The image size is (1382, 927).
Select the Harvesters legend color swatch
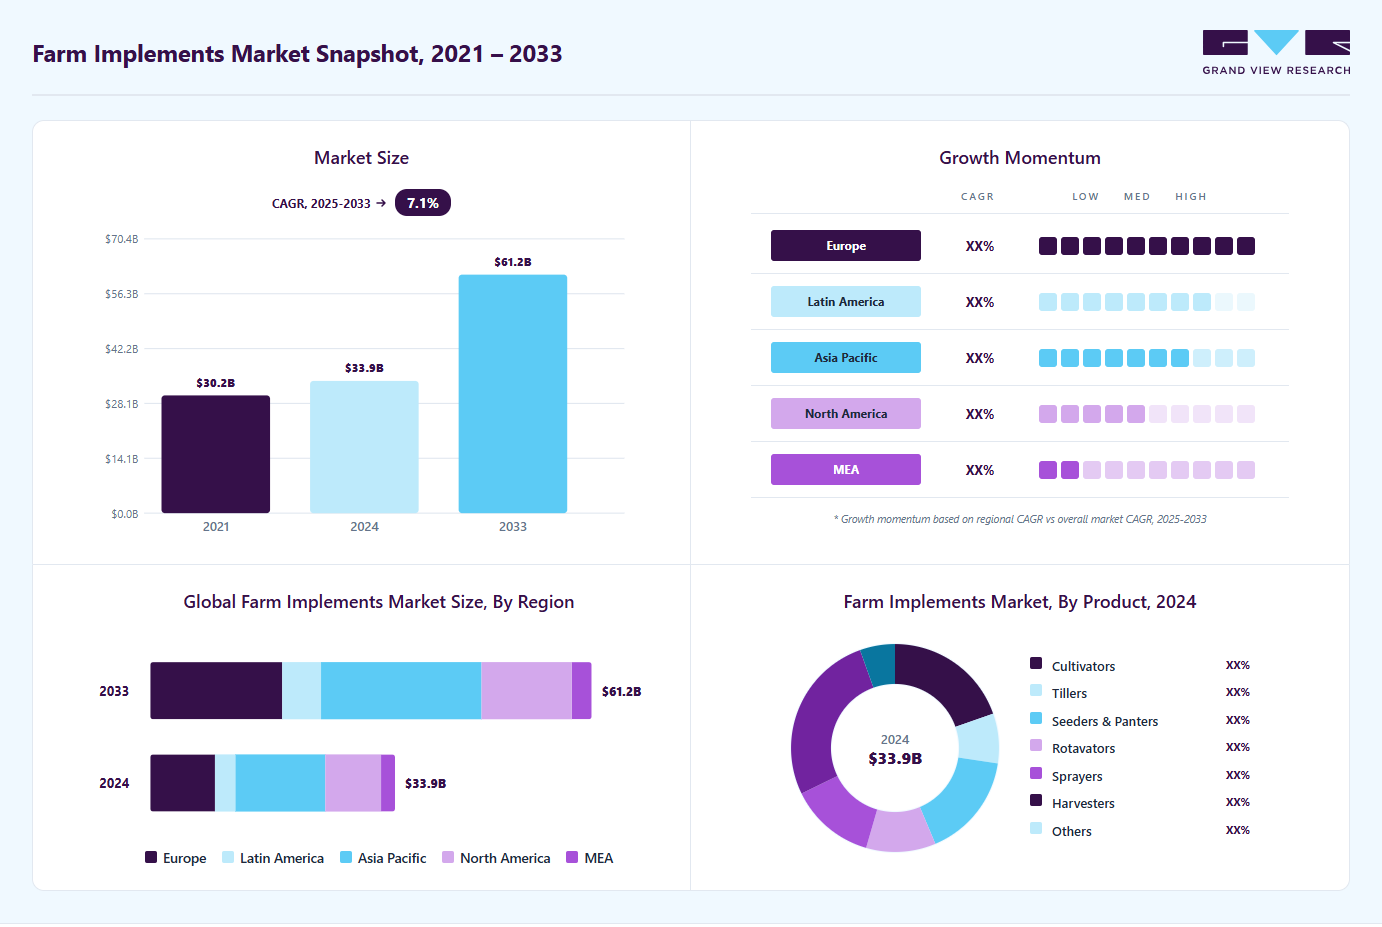[1036, 800]
